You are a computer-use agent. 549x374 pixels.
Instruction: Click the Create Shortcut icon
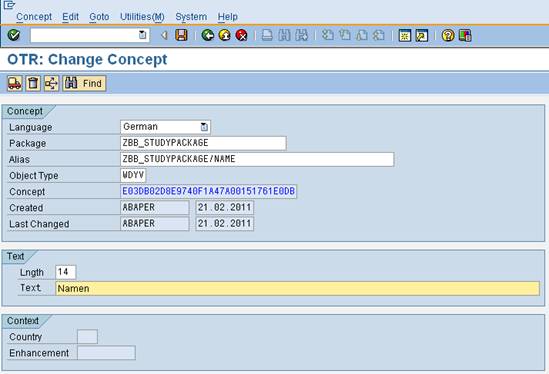tap(422, 35)
